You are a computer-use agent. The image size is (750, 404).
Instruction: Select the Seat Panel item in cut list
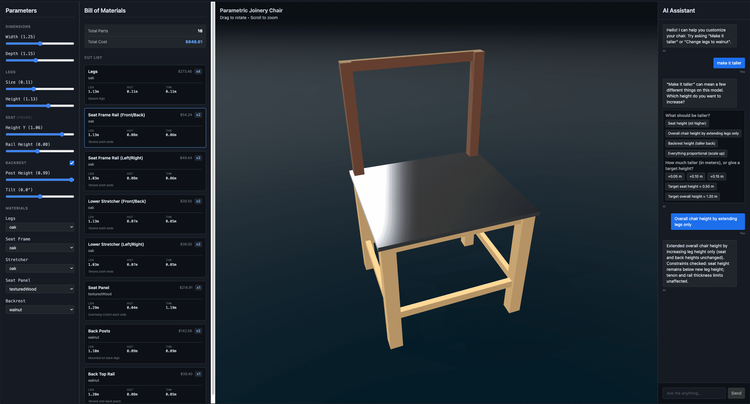143,300
